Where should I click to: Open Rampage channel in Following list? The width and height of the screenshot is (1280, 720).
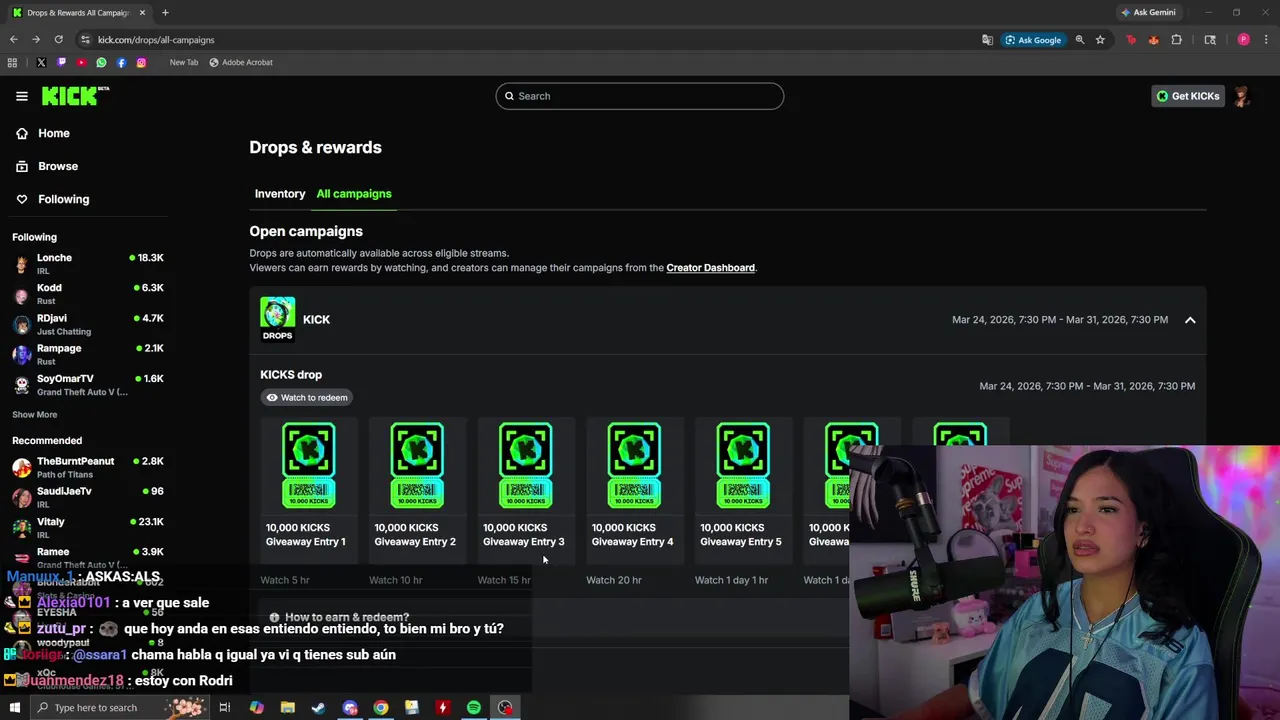pyautogui.click(x=88, y=354)
